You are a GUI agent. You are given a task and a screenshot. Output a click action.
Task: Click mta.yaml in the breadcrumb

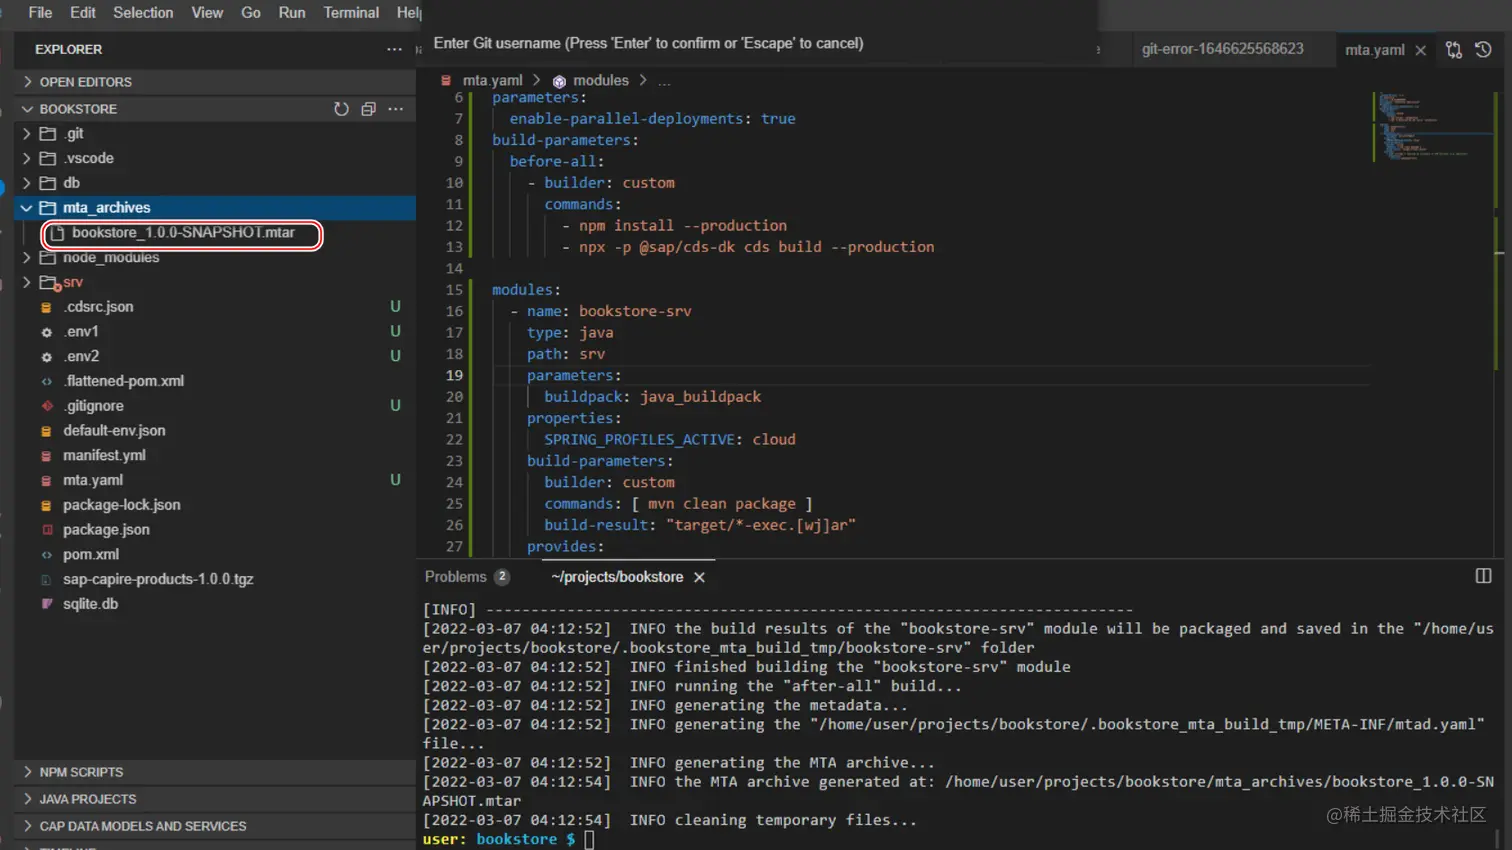click(x=492, y=80)
